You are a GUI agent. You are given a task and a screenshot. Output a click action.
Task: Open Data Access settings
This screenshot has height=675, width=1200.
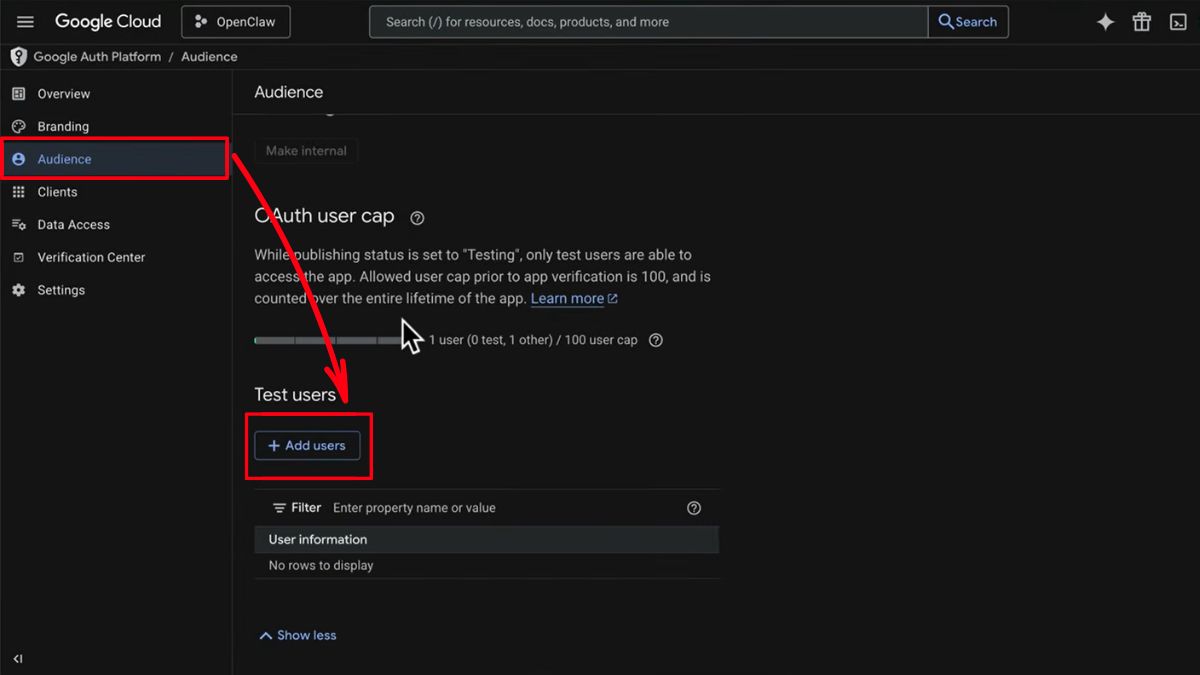click(x=75, y=224)
